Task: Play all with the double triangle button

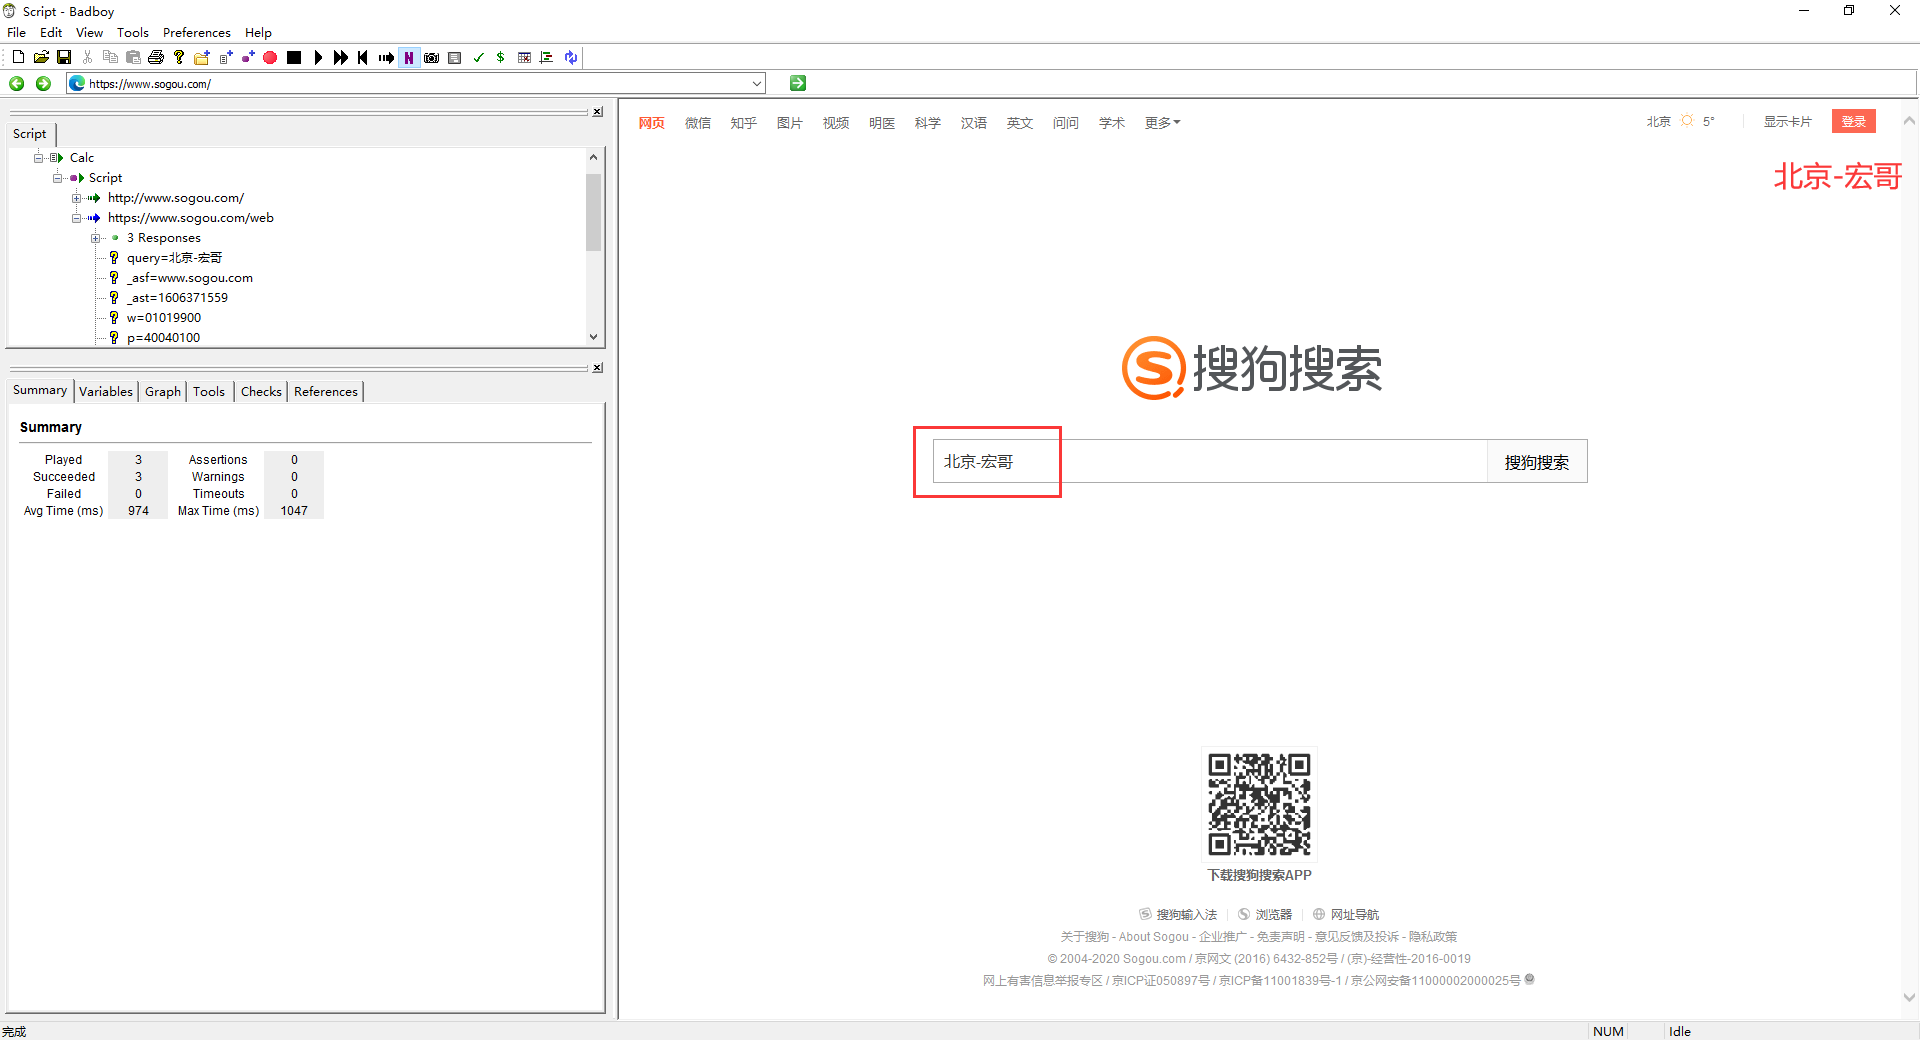Action: (x=340, y=57)
